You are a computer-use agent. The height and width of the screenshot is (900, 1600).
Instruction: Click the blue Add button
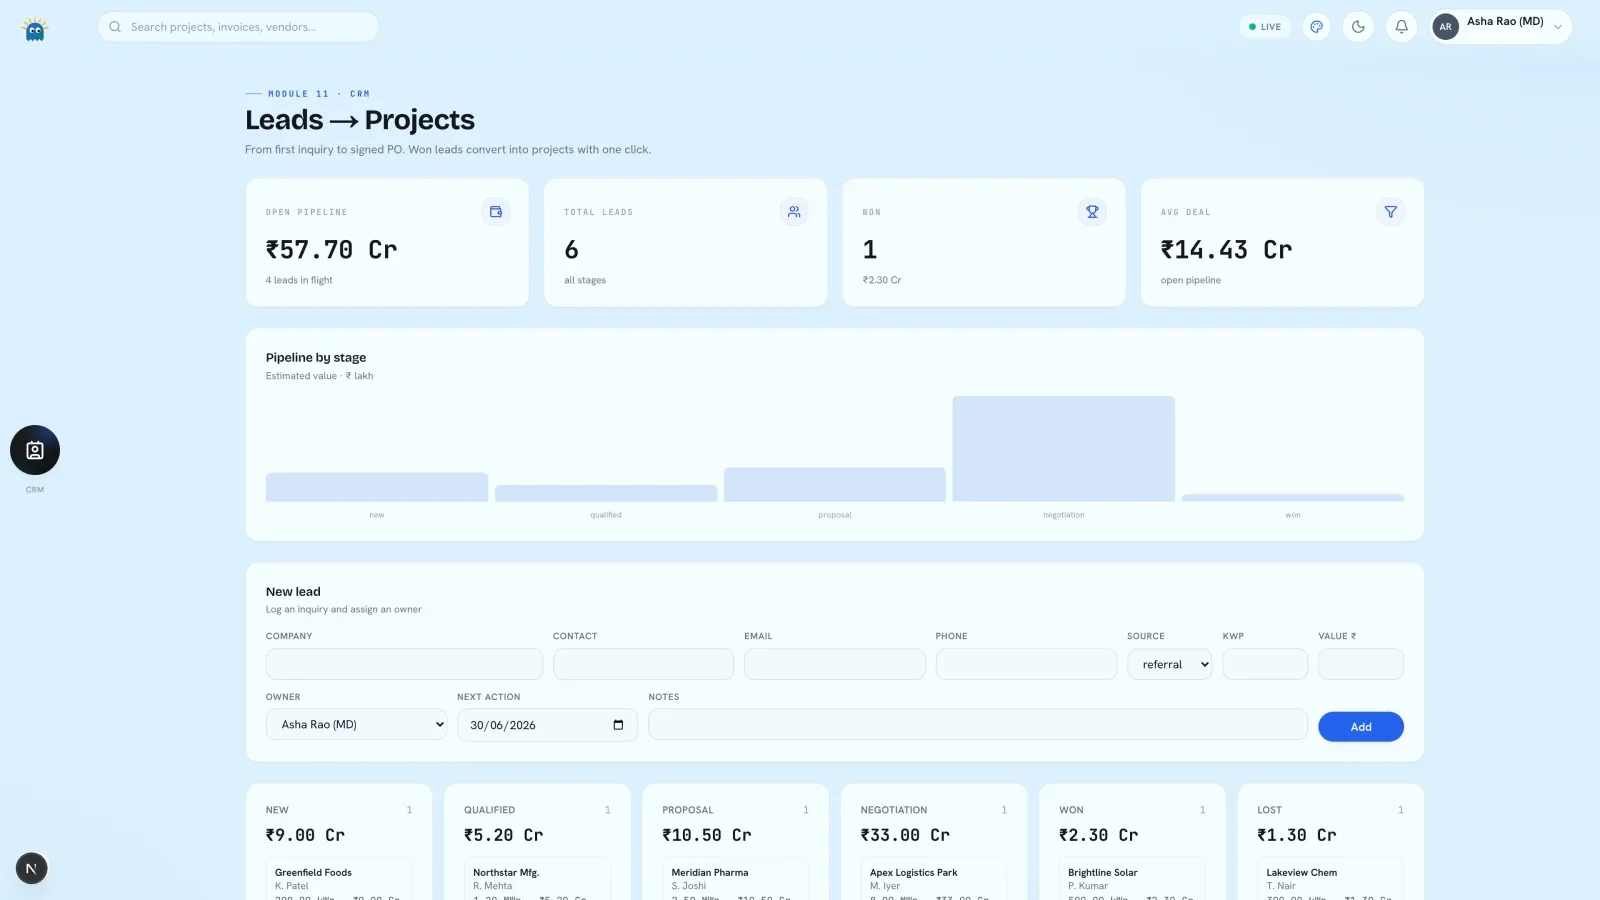(1361, 727)
